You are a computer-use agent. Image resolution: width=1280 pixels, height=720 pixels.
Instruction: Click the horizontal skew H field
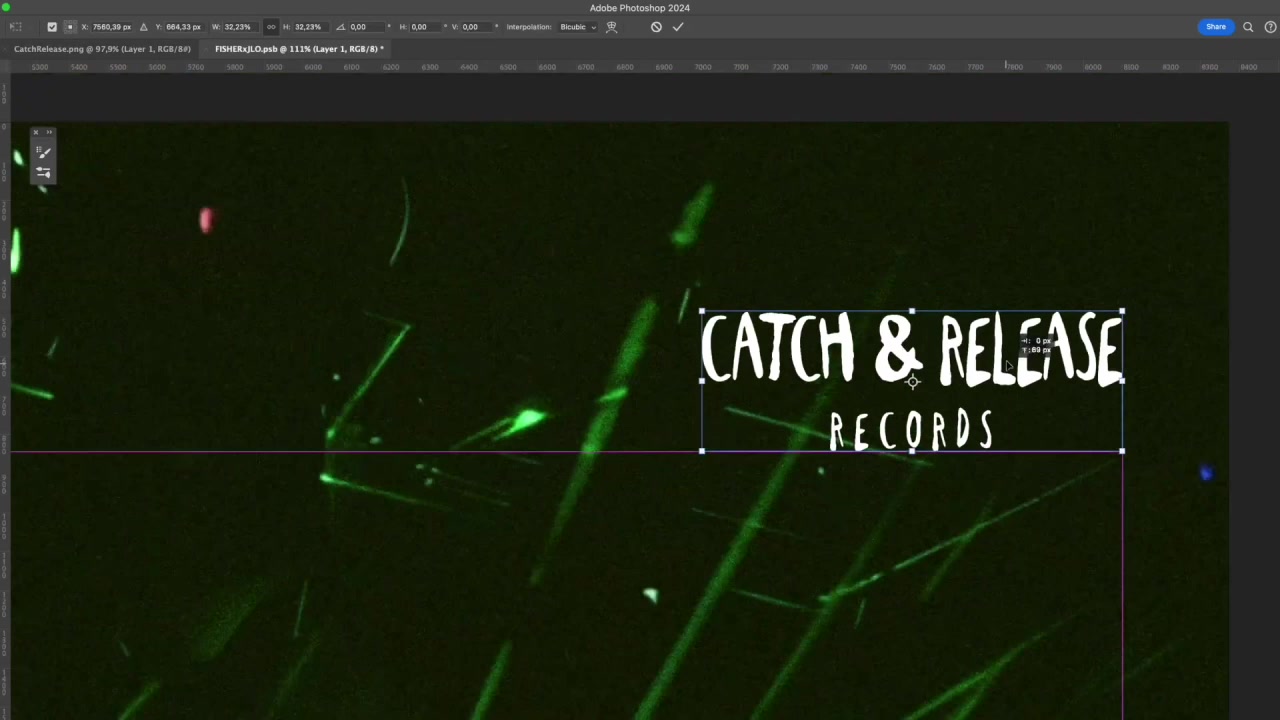(x=428, y=27)
